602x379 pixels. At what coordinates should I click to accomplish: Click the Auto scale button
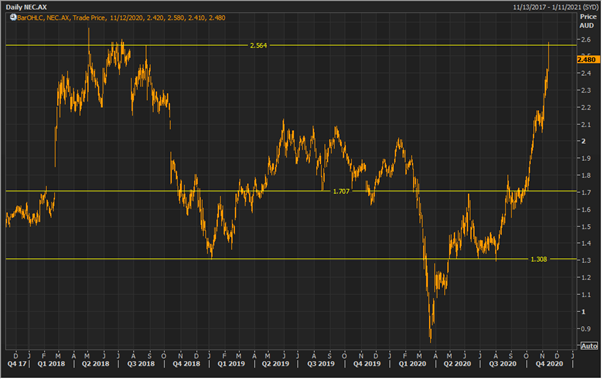point(589,346)
